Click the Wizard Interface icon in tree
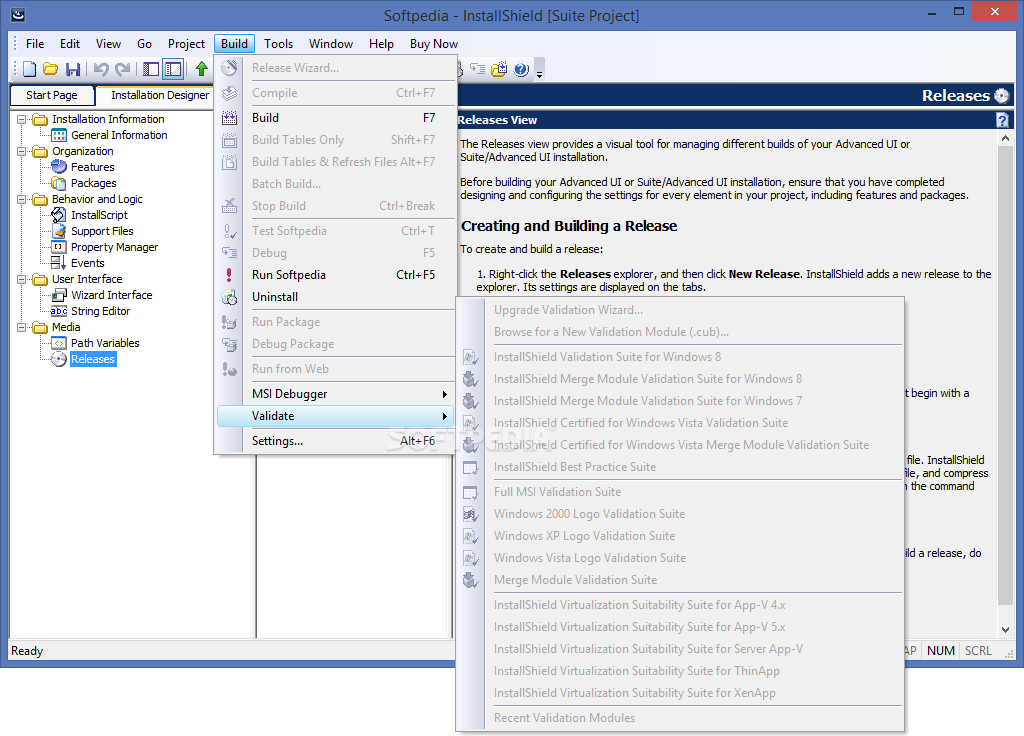This screenshot has width=1024, height=736. click(x=59, y=295)
